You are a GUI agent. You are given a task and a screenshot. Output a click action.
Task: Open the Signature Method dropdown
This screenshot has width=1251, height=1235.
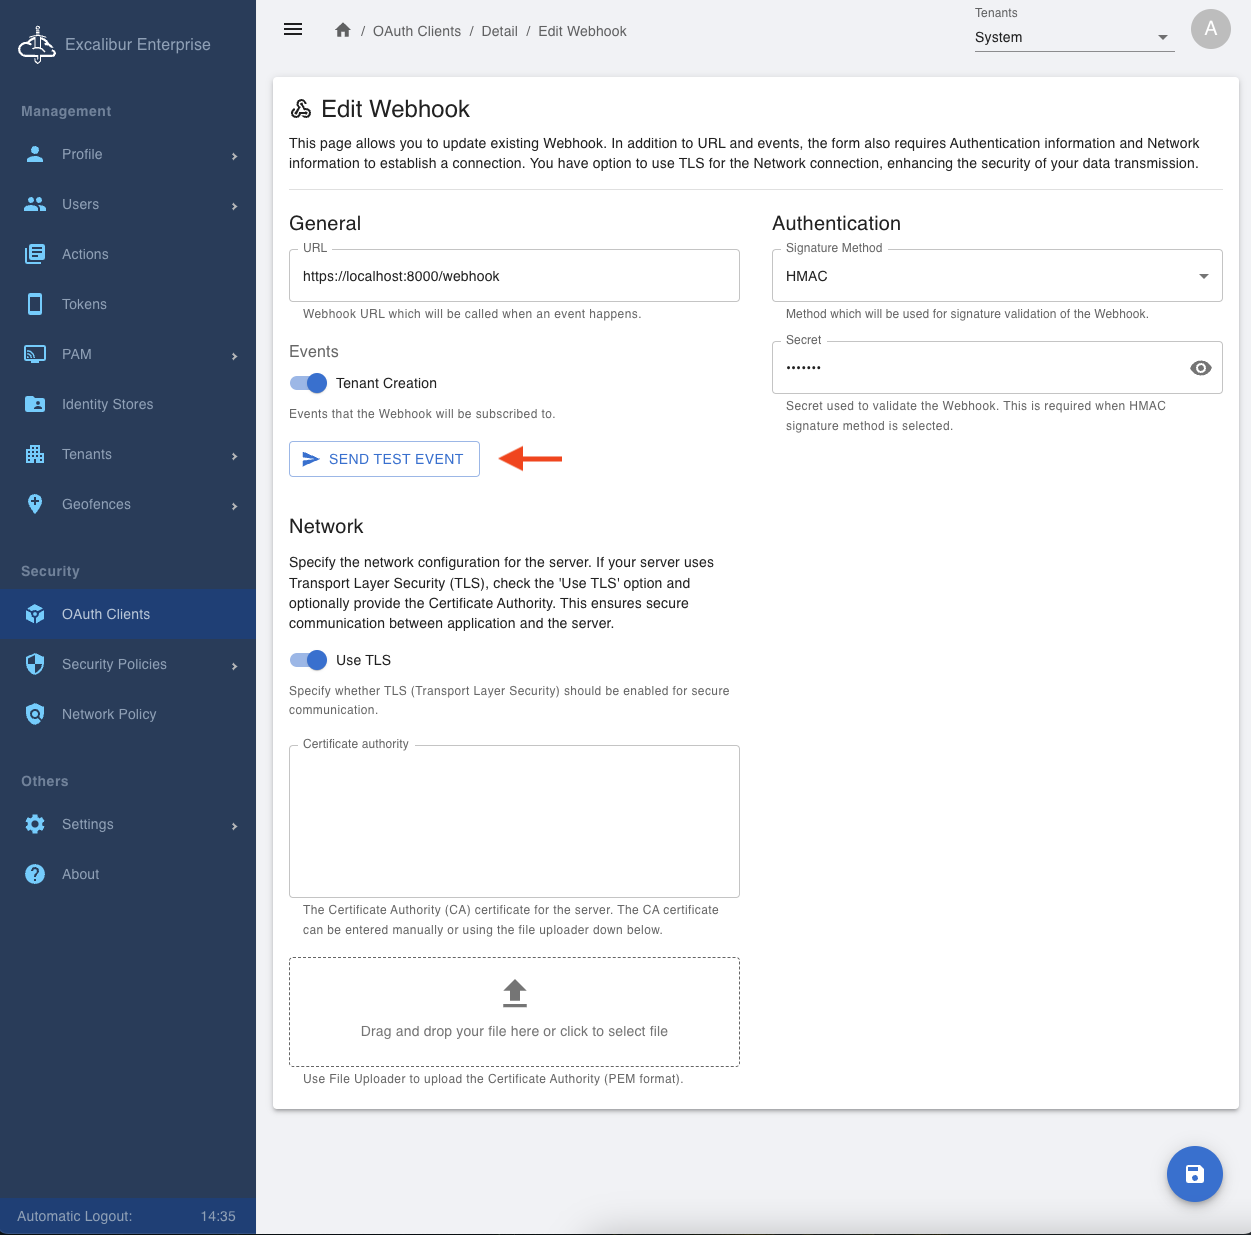pyautogui.click(x=996, y=276)
